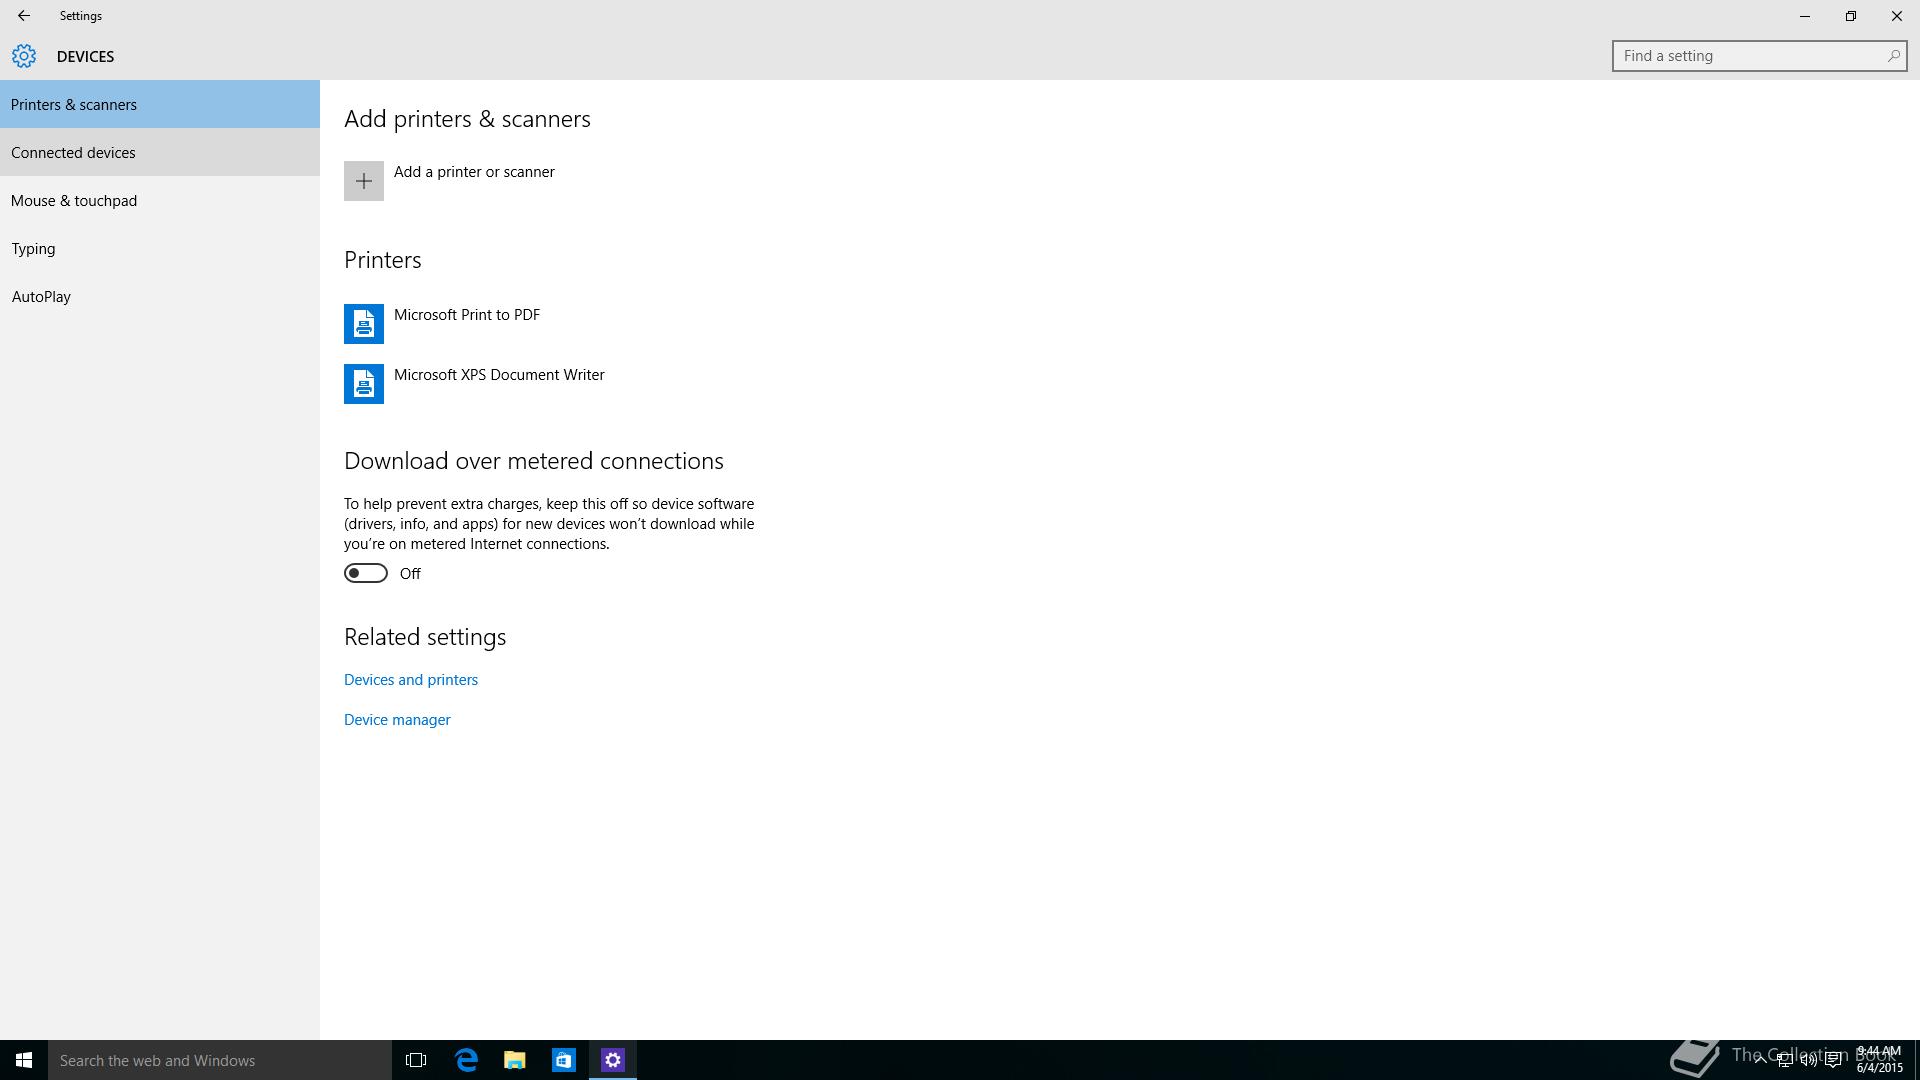Open the volume control in the system tray
This screenshot has width=1920, height=1080.
pos(1808,1060)
